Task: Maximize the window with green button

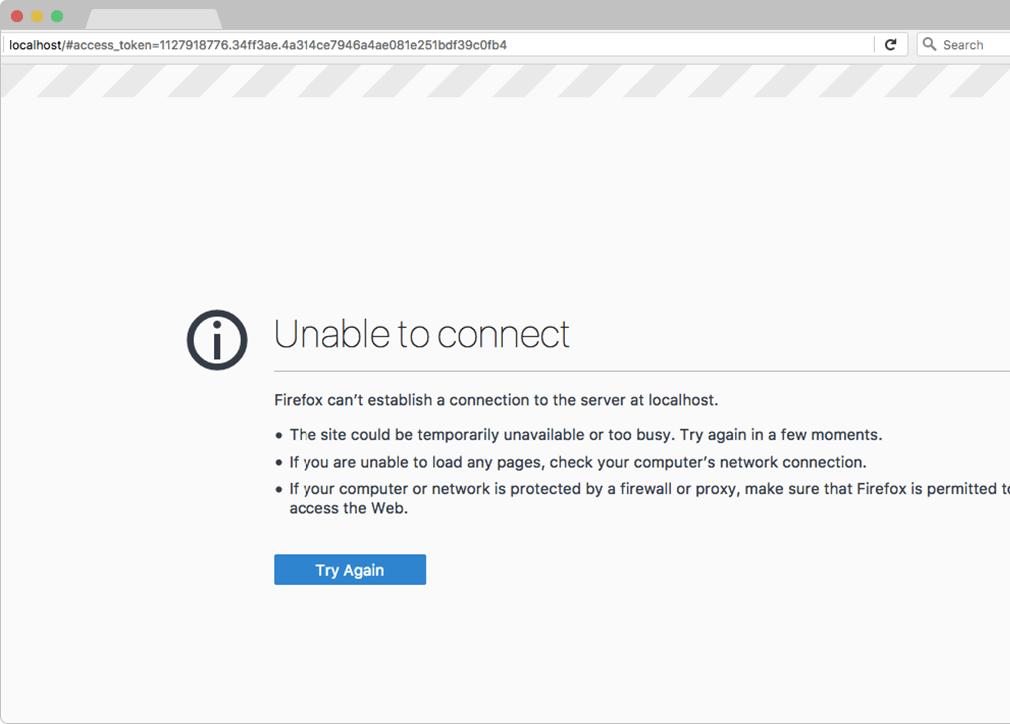Action: (x=57, y=16)
